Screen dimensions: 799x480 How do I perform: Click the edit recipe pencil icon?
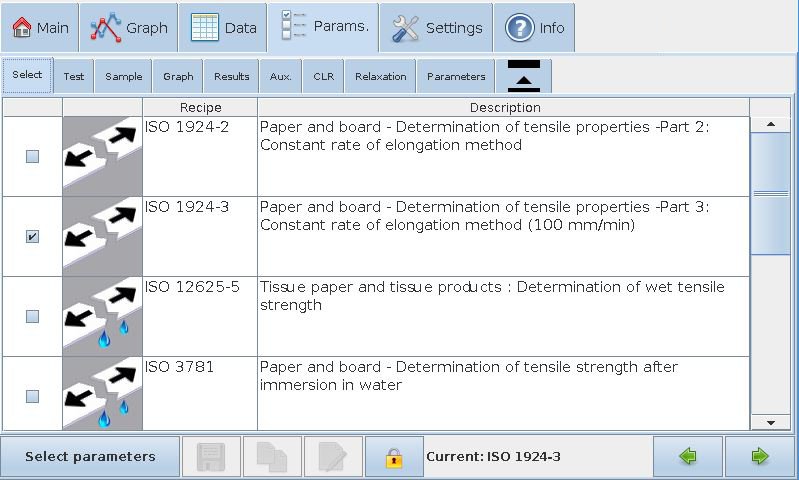pos(333,456)
